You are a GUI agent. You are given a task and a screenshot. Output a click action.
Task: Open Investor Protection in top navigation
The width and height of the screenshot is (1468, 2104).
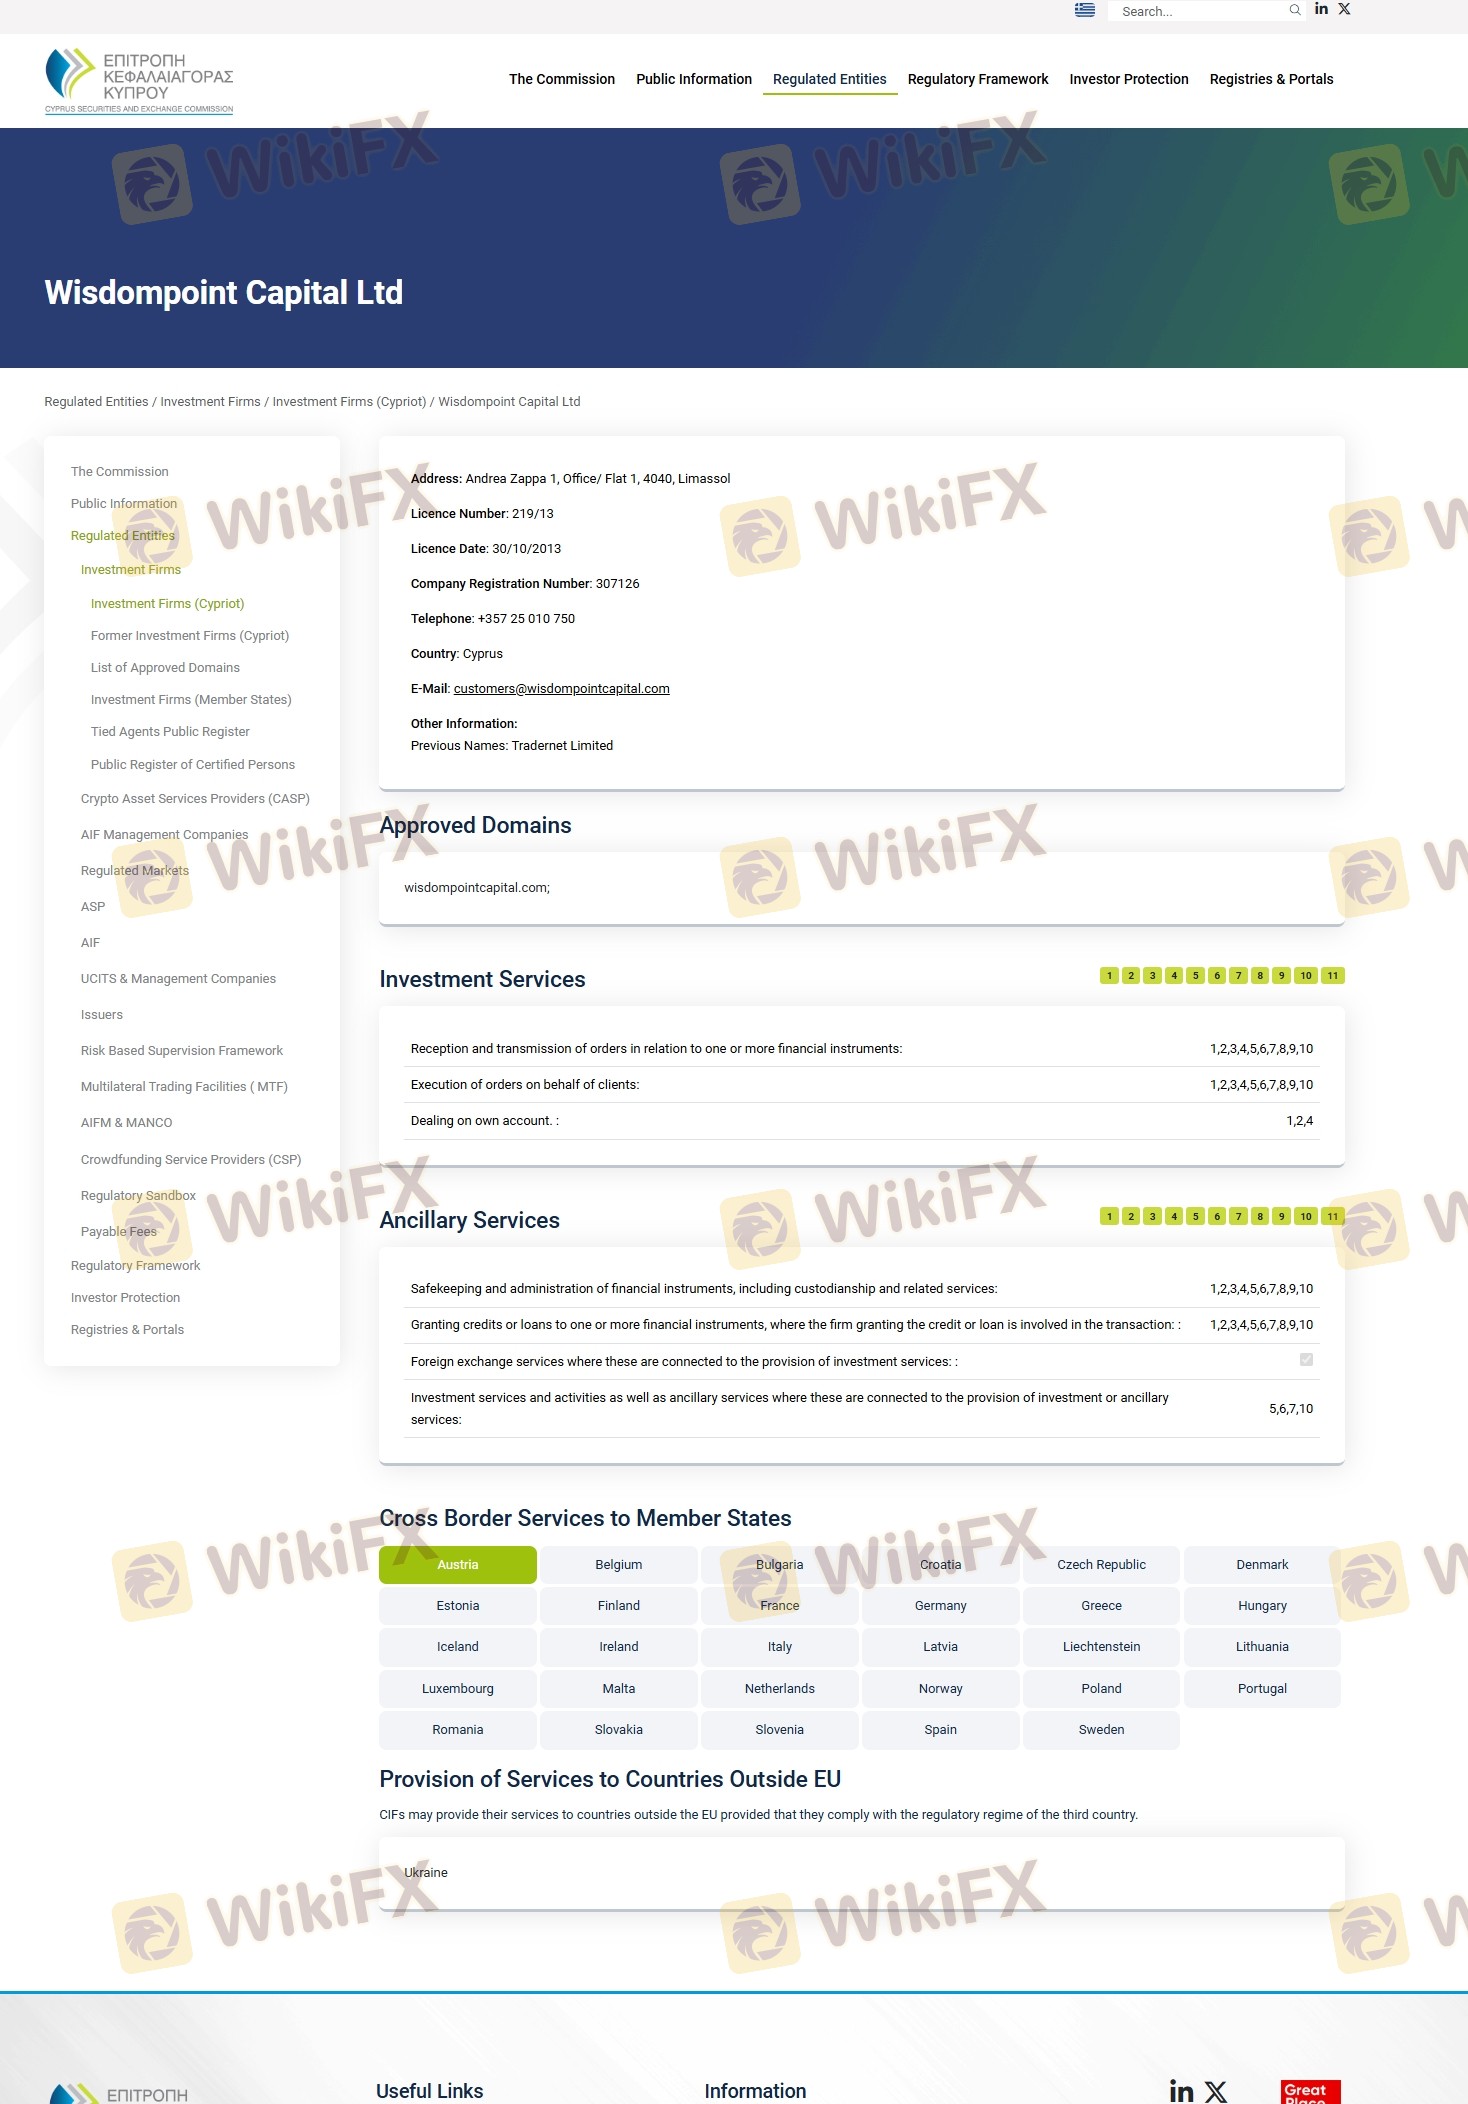pyautogui.click(x=1129, y=79)
